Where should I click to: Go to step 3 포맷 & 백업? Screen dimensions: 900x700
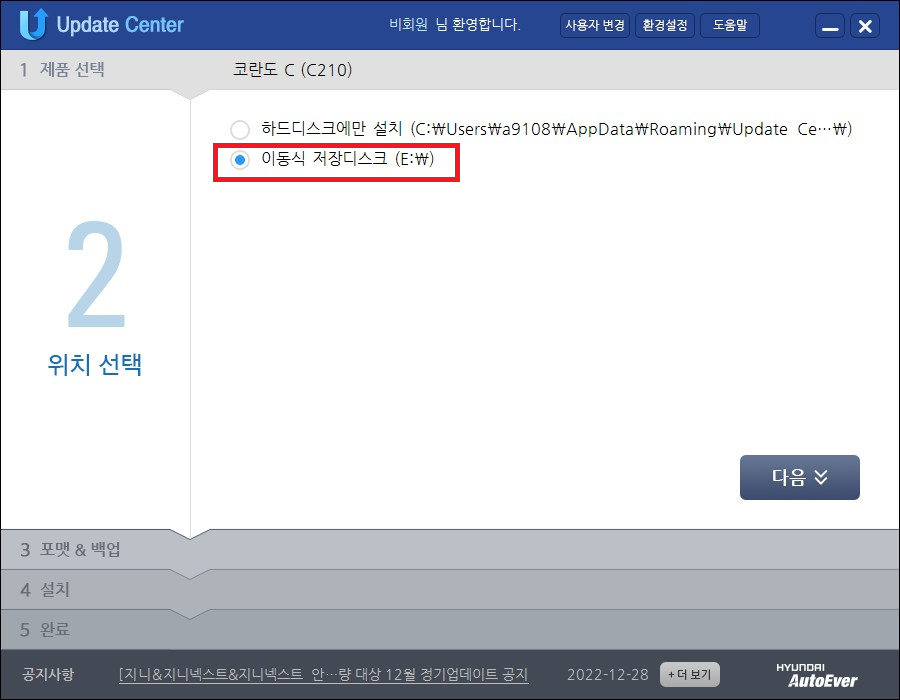point(70,549)
